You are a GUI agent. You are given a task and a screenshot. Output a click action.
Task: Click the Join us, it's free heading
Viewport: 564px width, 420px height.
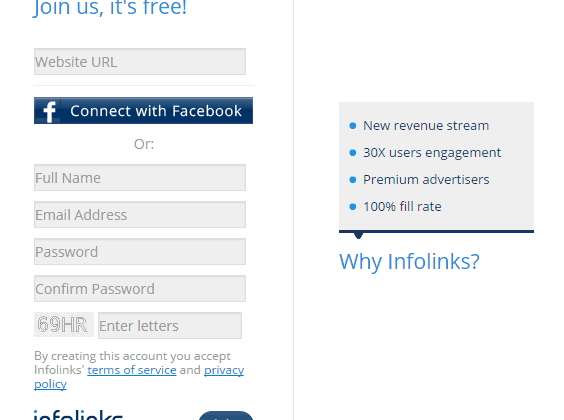coord(110,8)
